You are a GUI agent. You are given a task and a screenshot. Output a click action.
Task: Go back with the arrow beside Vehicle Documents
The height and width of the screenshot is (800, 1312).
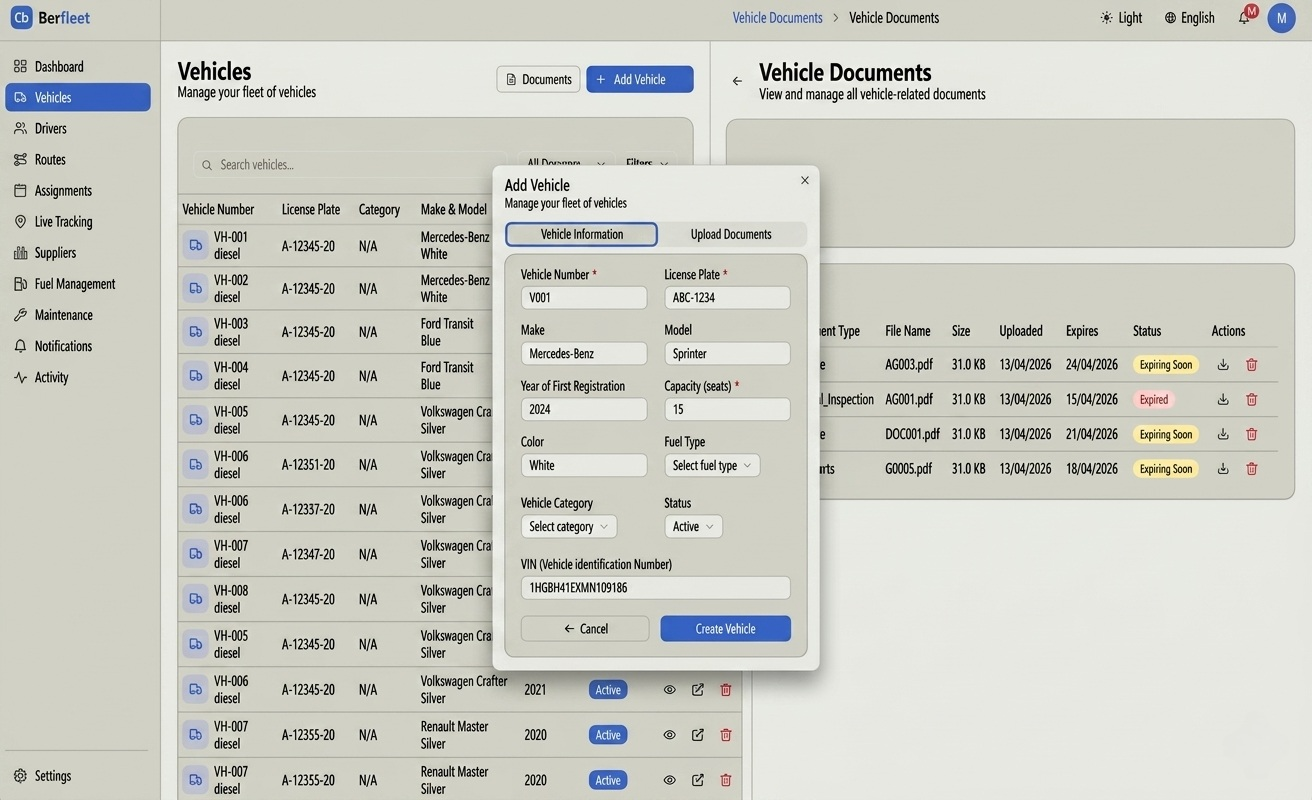[737, 81]
